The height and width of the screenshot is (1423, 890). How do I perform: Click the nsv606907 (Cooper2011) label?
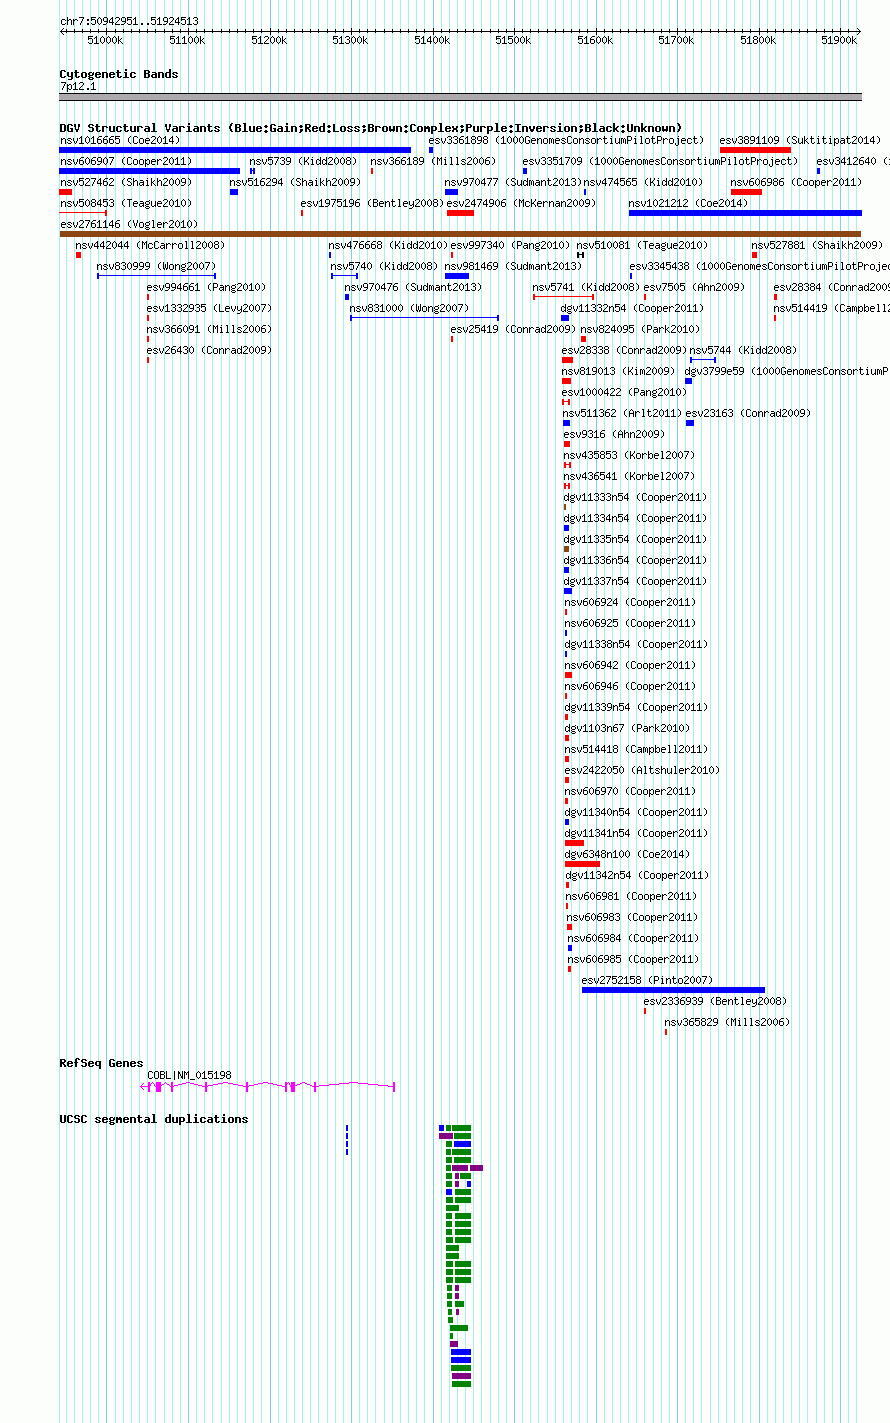126,161
